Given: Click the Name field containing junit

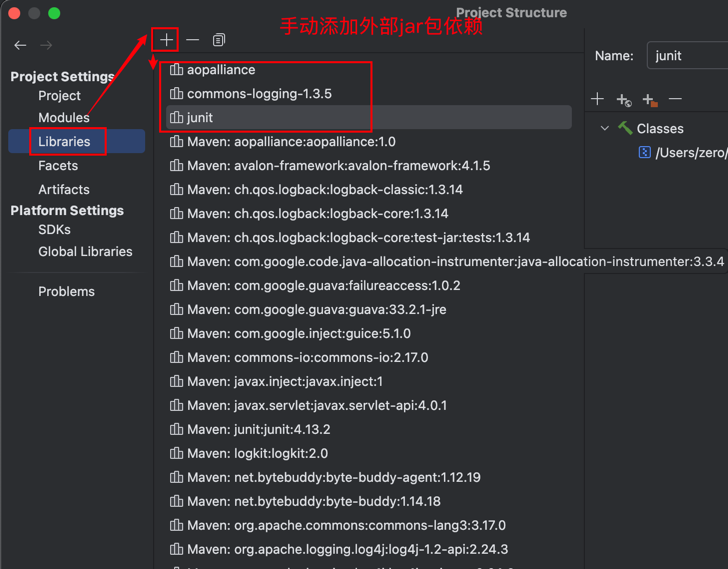Looking at the screenshot, I should coord(690,56).
